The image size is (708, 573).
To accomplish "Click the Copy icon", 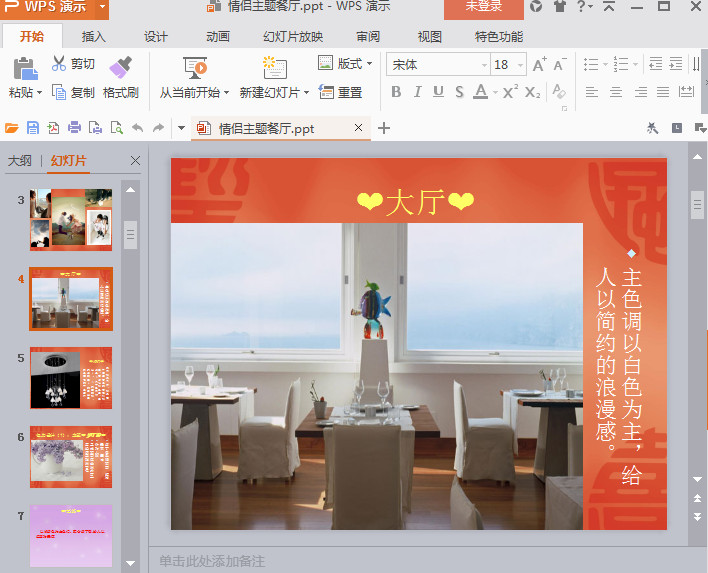I will pos(59,92).
